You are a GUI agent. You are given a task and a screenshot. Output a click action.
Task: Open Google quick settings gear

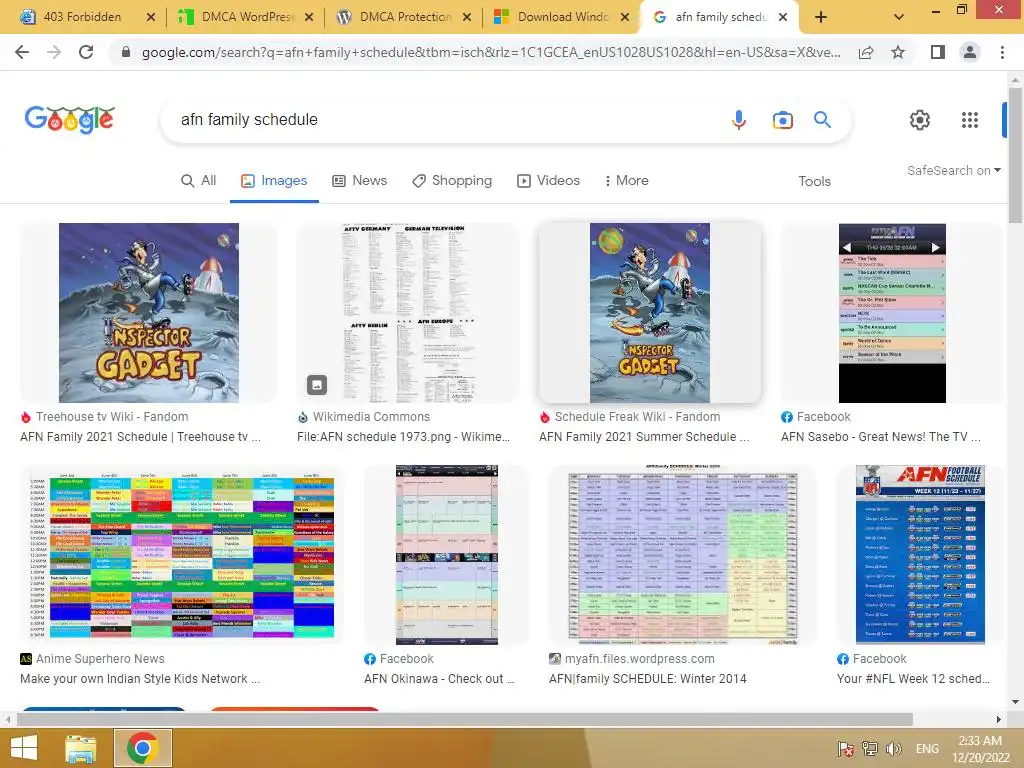pyautogui.click(x=920, y=120)
